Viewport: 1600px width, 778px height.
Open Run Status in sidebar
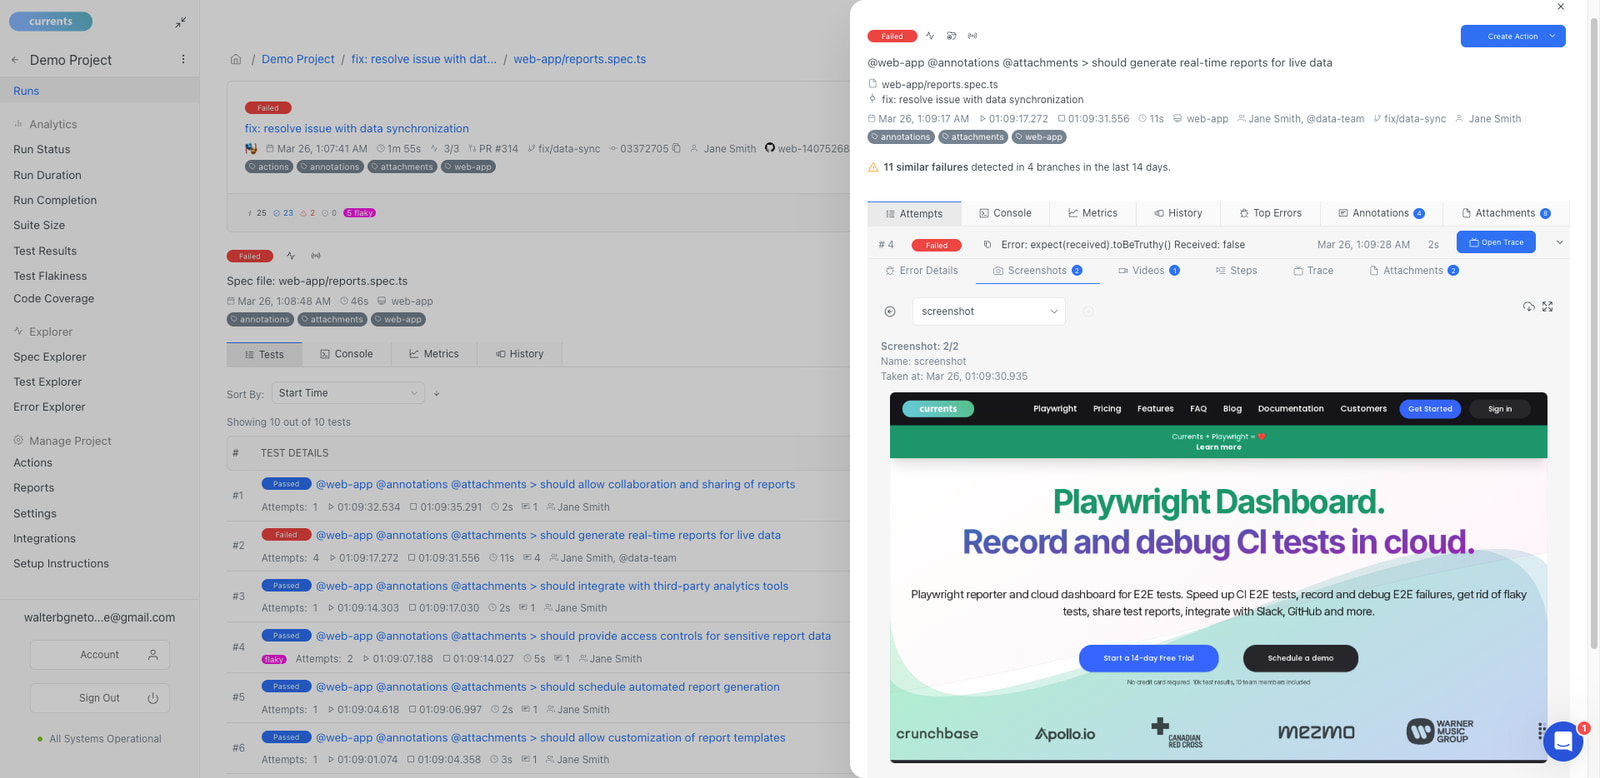pyautogui.click(x=42, y=149)
